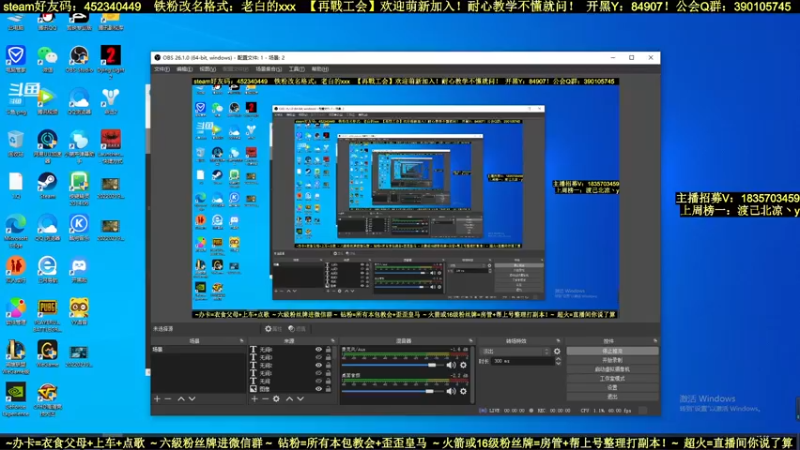Toggle 工作室模式 studio mode
800x450 pixels.
(612, 379)
